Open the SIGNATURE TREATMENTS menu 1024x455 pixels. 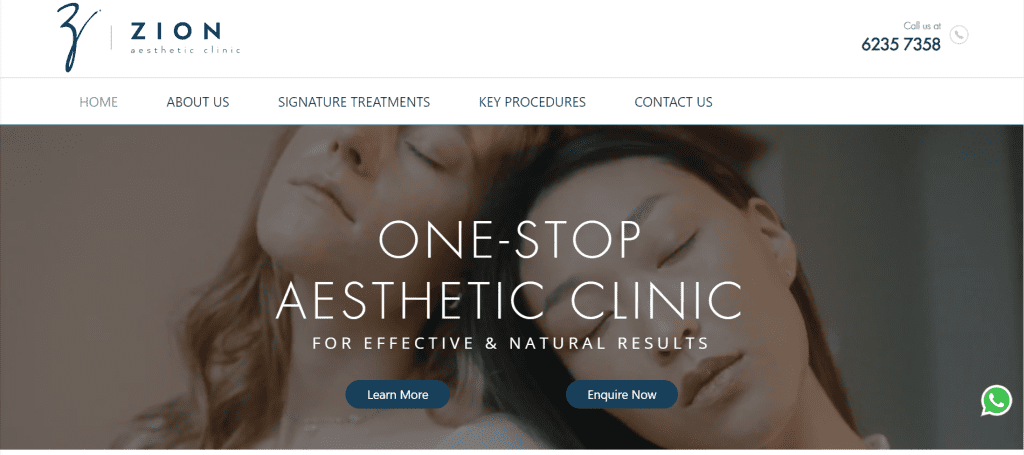[x=354, y=102]
